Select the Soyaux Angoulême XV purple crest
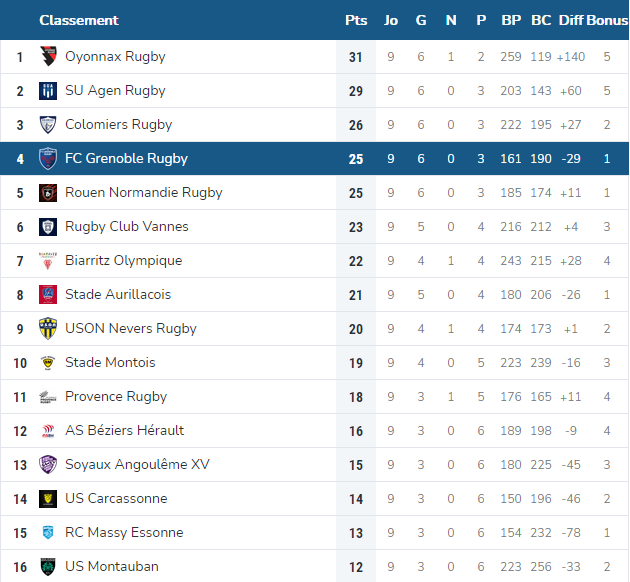 pos(48,464)
